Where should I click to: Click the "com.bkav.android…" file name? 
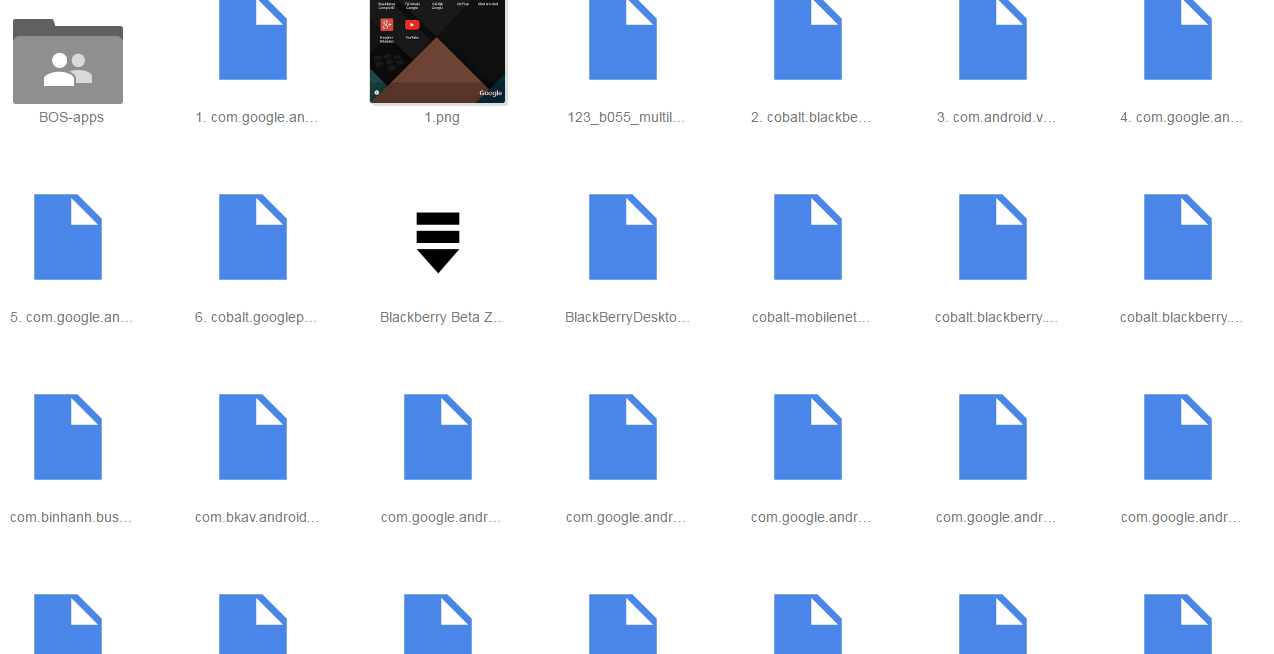(x=257, y=517)
